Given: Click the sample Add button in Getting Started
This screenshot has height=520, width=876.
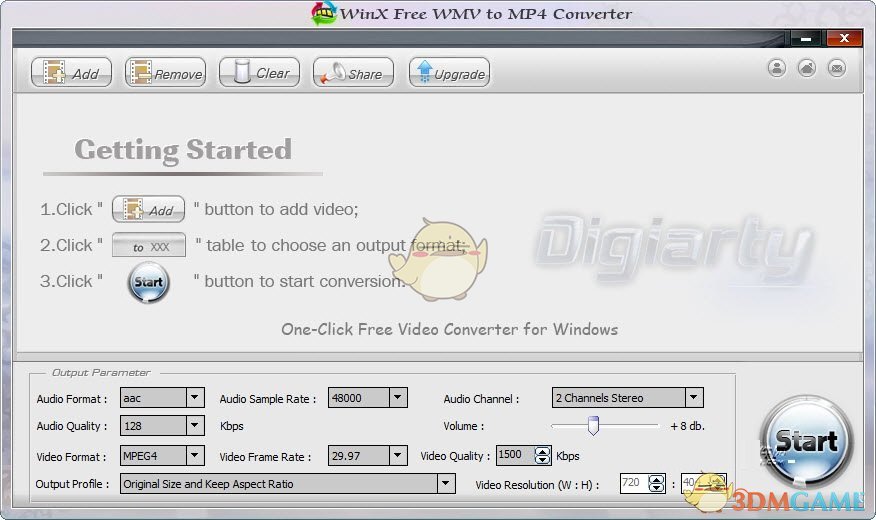Looking at the screenshot, I should (x=149, y=209).
